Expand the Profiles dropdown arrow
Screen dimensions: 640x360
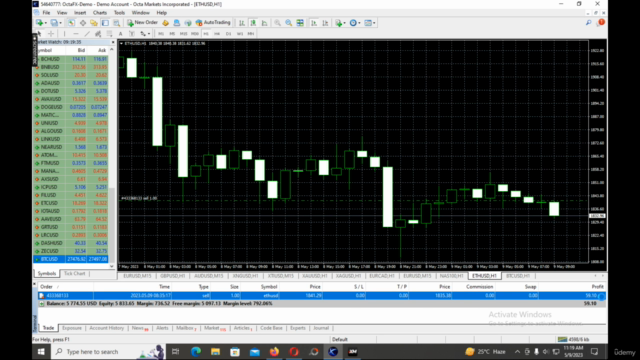[60, 23]
